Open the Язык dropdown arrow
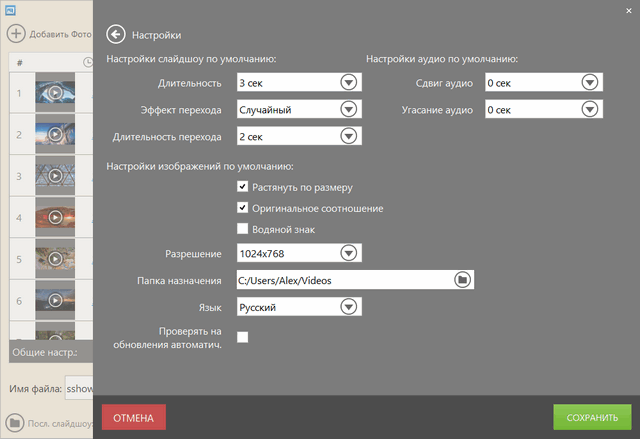640x439 pixels. (x=349, y=307)
